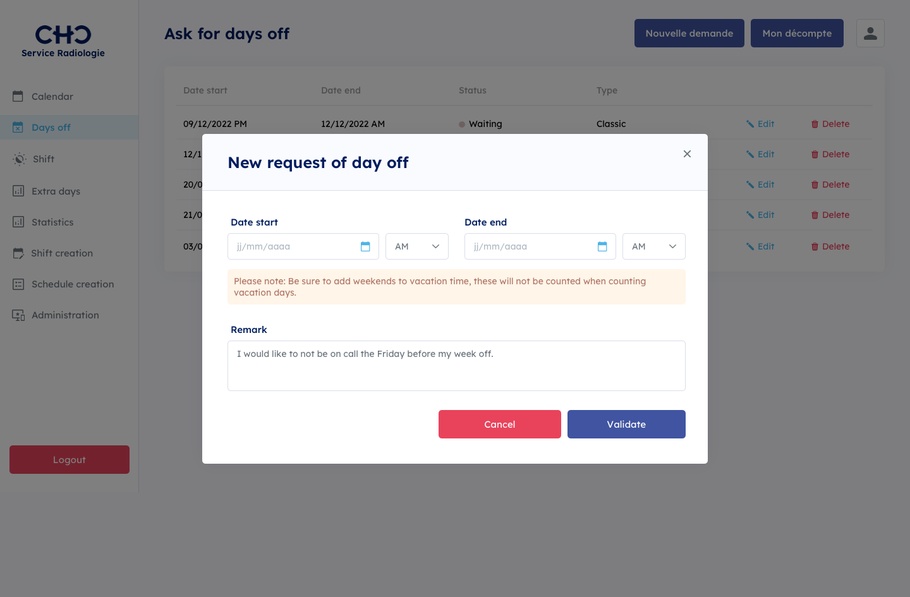Expand the Date end AM/PM dropdown
This screenshot has height=597, width=910.
point(654,247)
